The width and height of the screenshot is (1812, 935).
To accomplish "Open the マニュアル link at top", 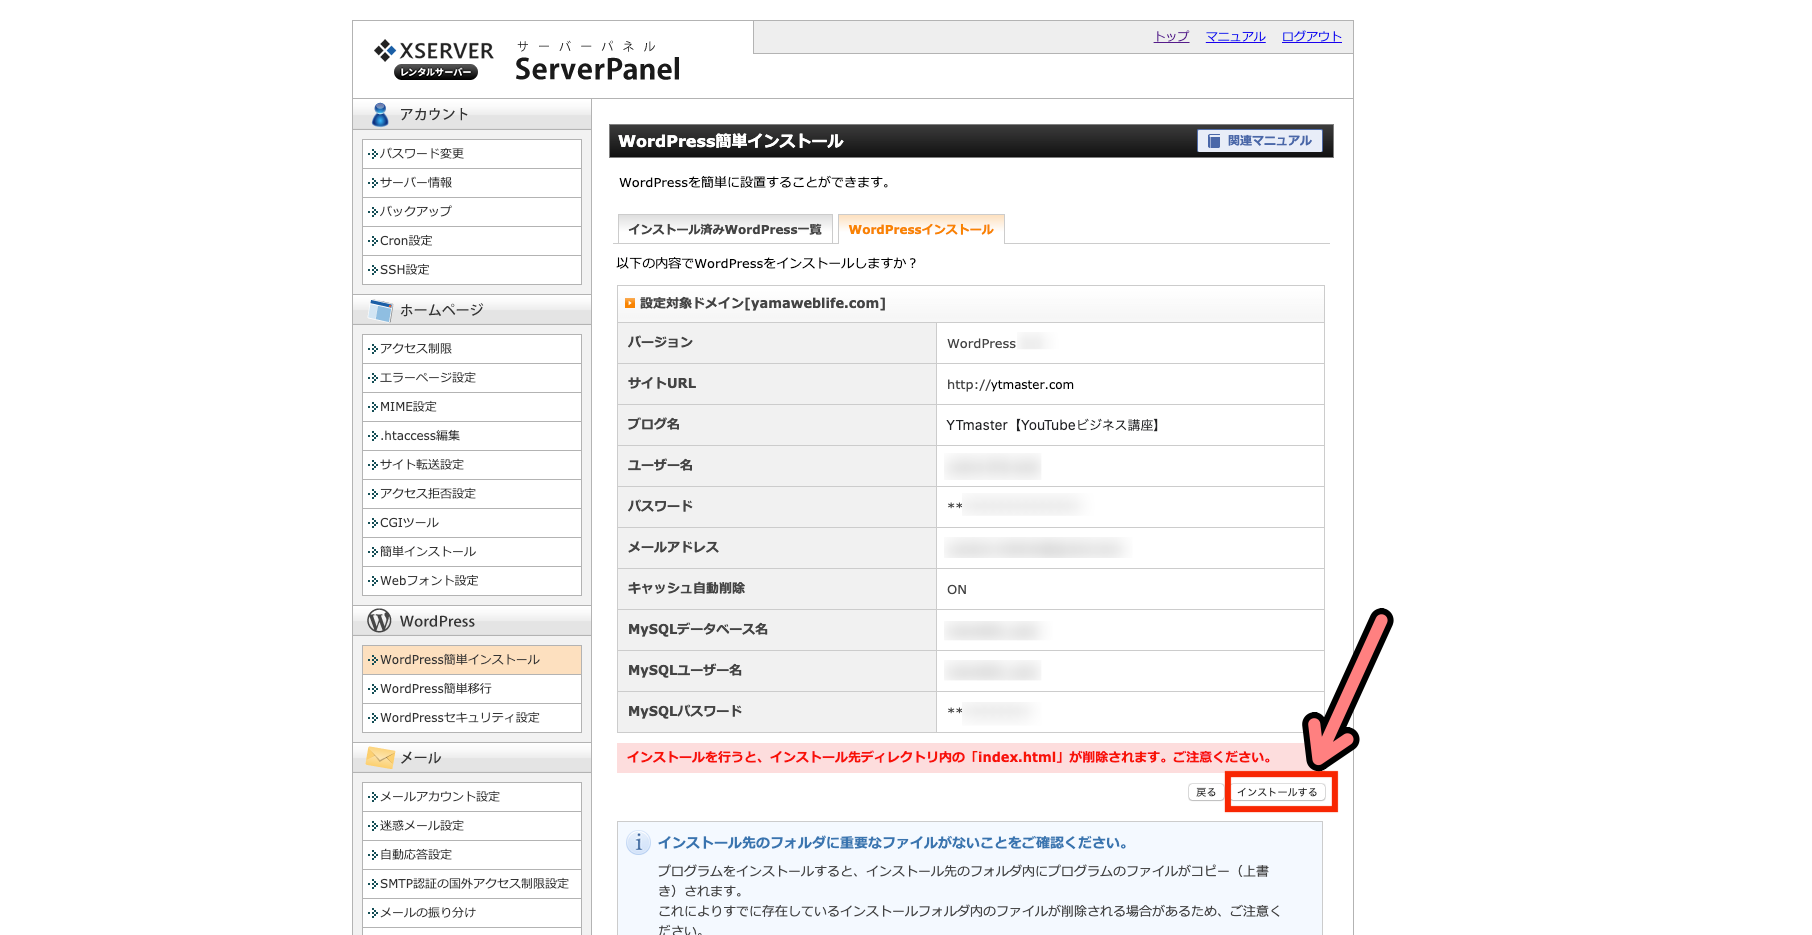I will pos(1235,37).
